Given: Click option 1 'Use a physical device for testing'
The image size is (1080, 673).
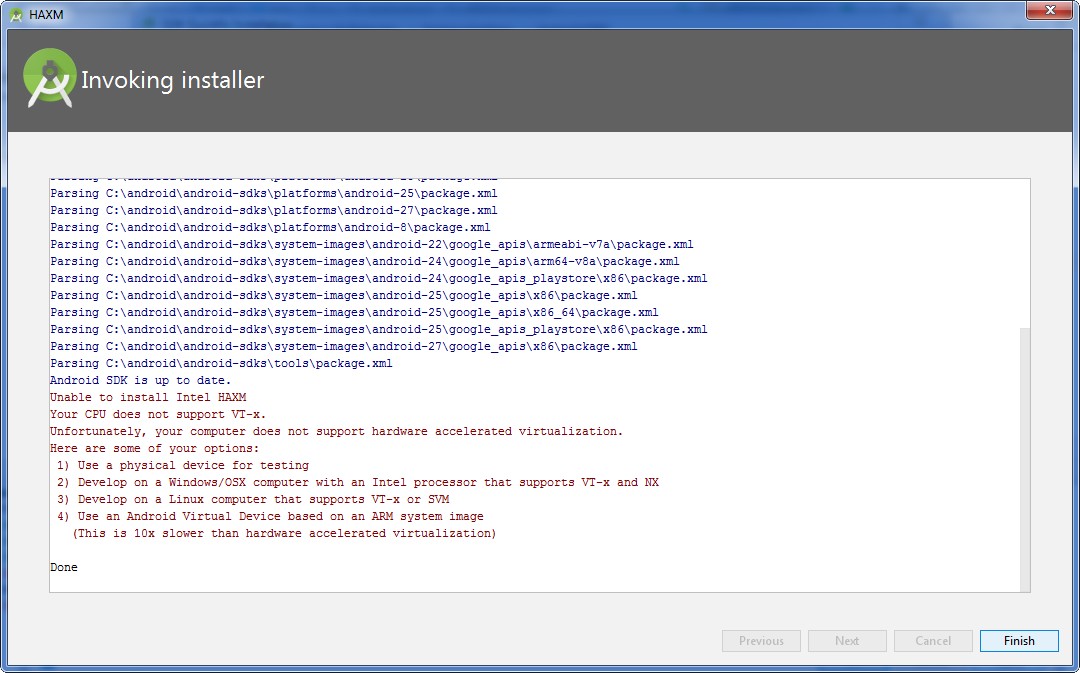Looking at the screenshot, I should tap(183, 466).
